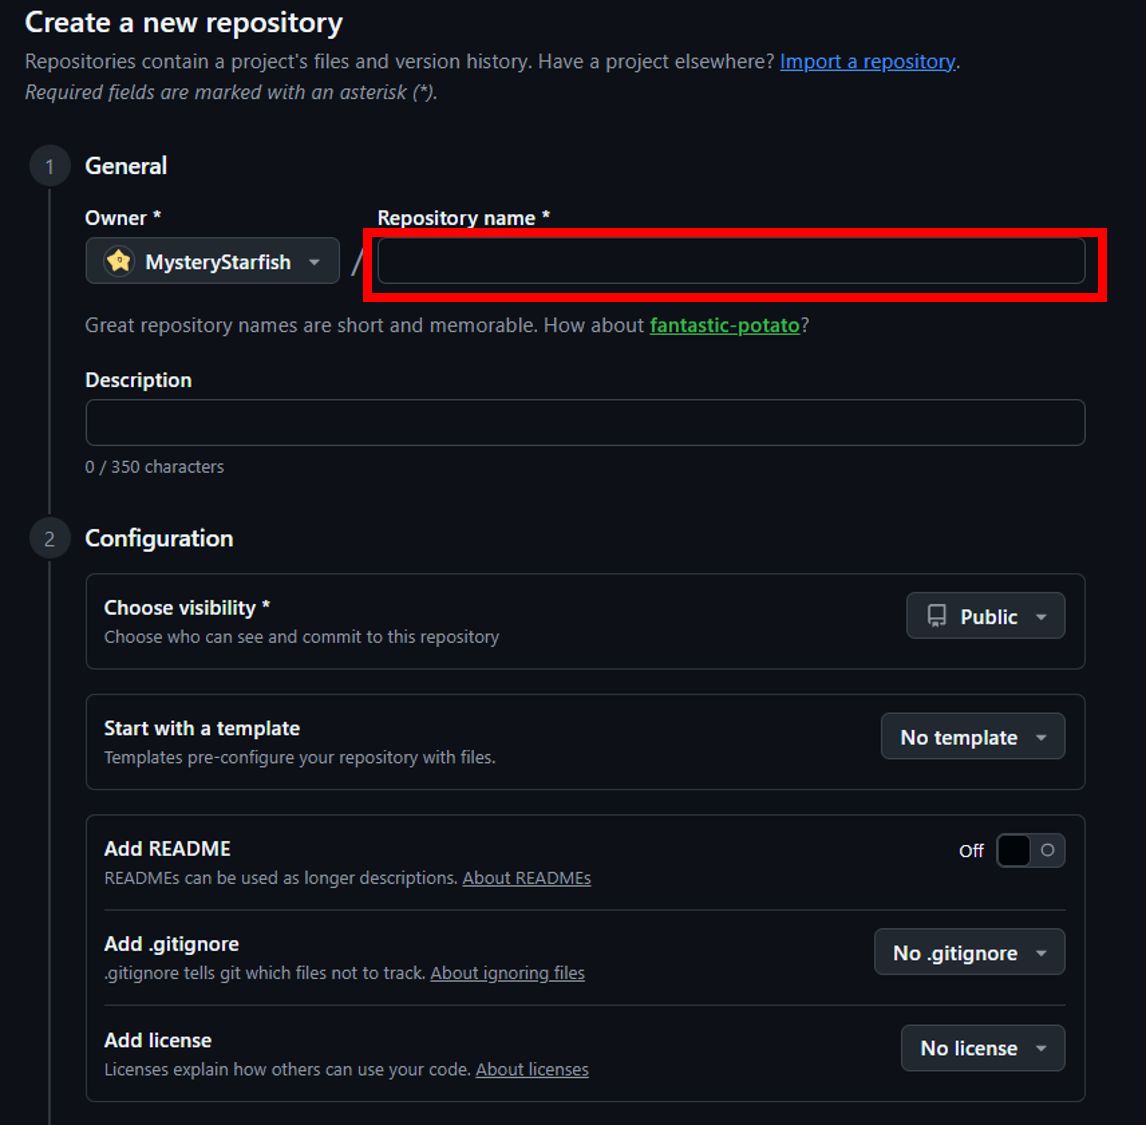Enable the Add README toggle switch

pos(1030,850)
